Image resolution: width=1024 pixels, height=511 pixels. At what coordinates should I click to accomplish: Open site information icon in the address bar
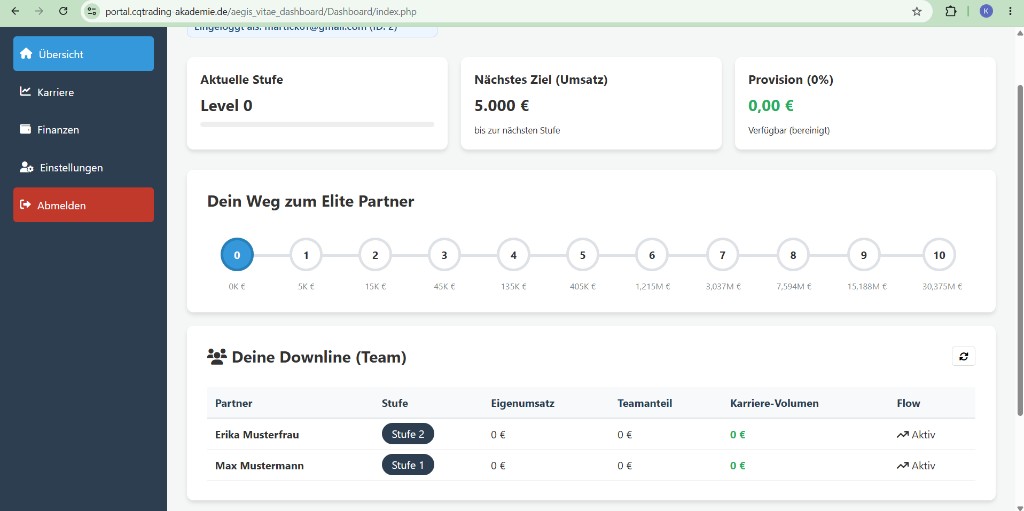[92, 11]
